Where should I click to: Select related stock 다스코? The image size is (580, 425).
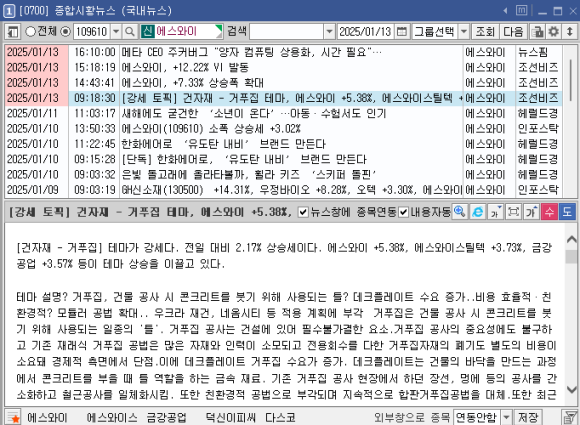pos(280,418)
